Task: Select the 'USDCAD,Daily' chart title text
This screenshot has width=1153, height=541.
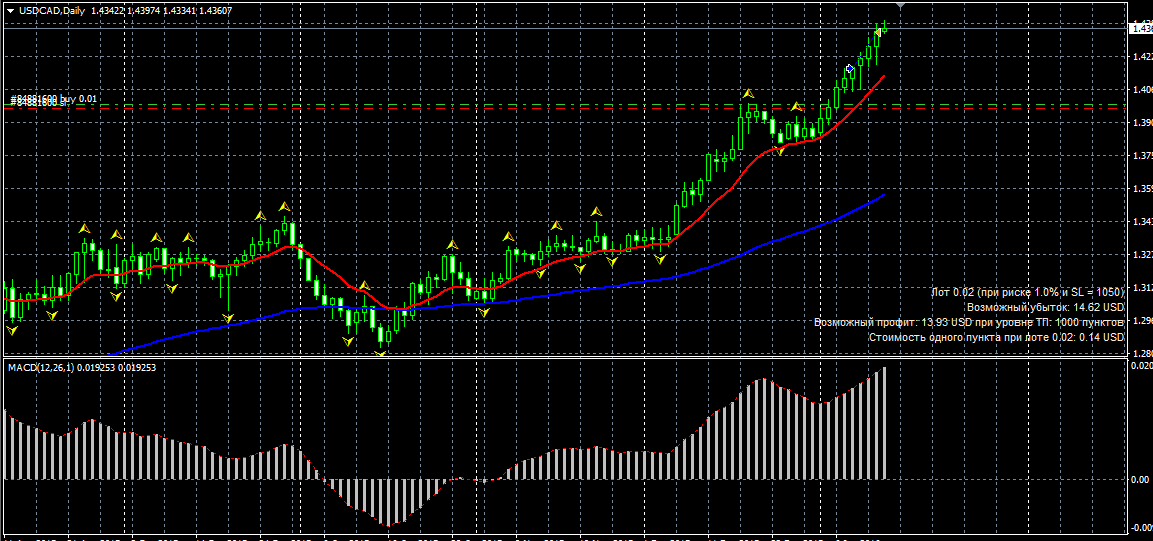Action: (52, 10)
